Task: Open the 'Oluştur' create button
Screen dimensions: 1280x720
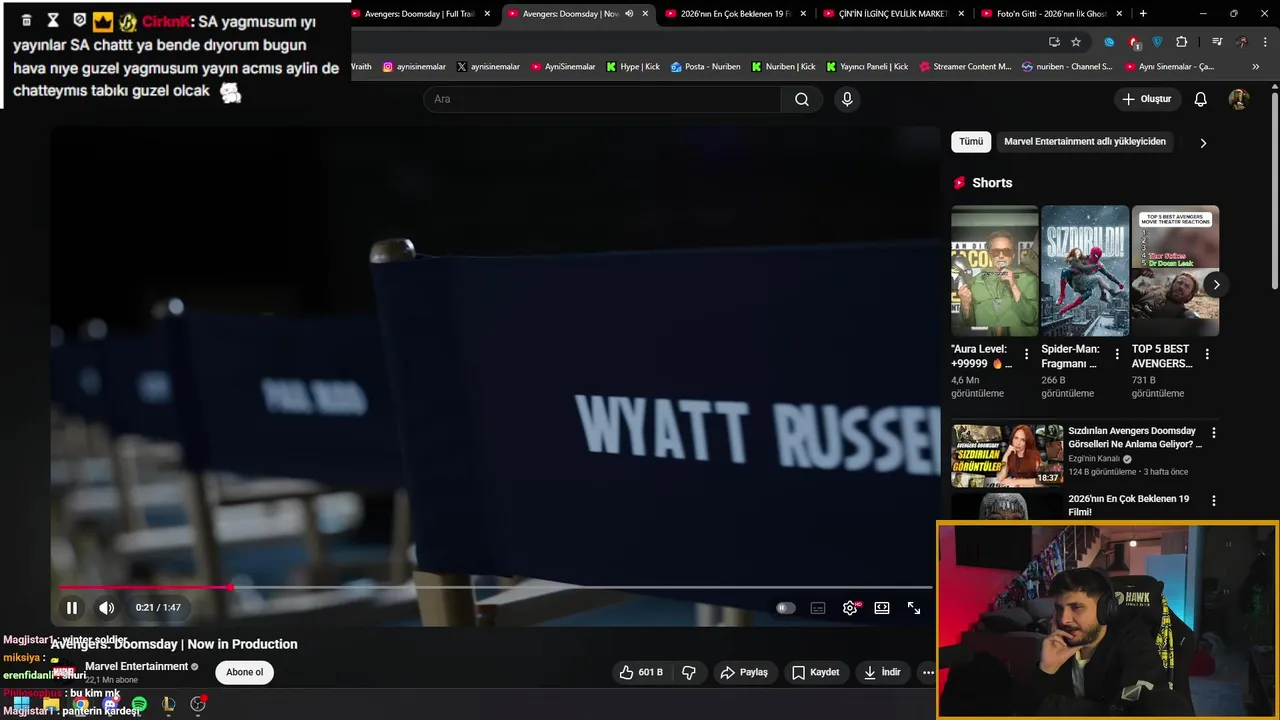Action: pyautogui.click(x=1147, y=99)
